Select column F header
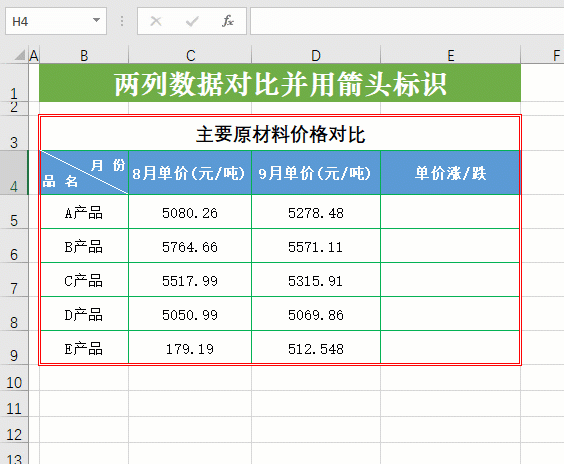Screen dimensions: 564x464 click(x=543, y=55)
